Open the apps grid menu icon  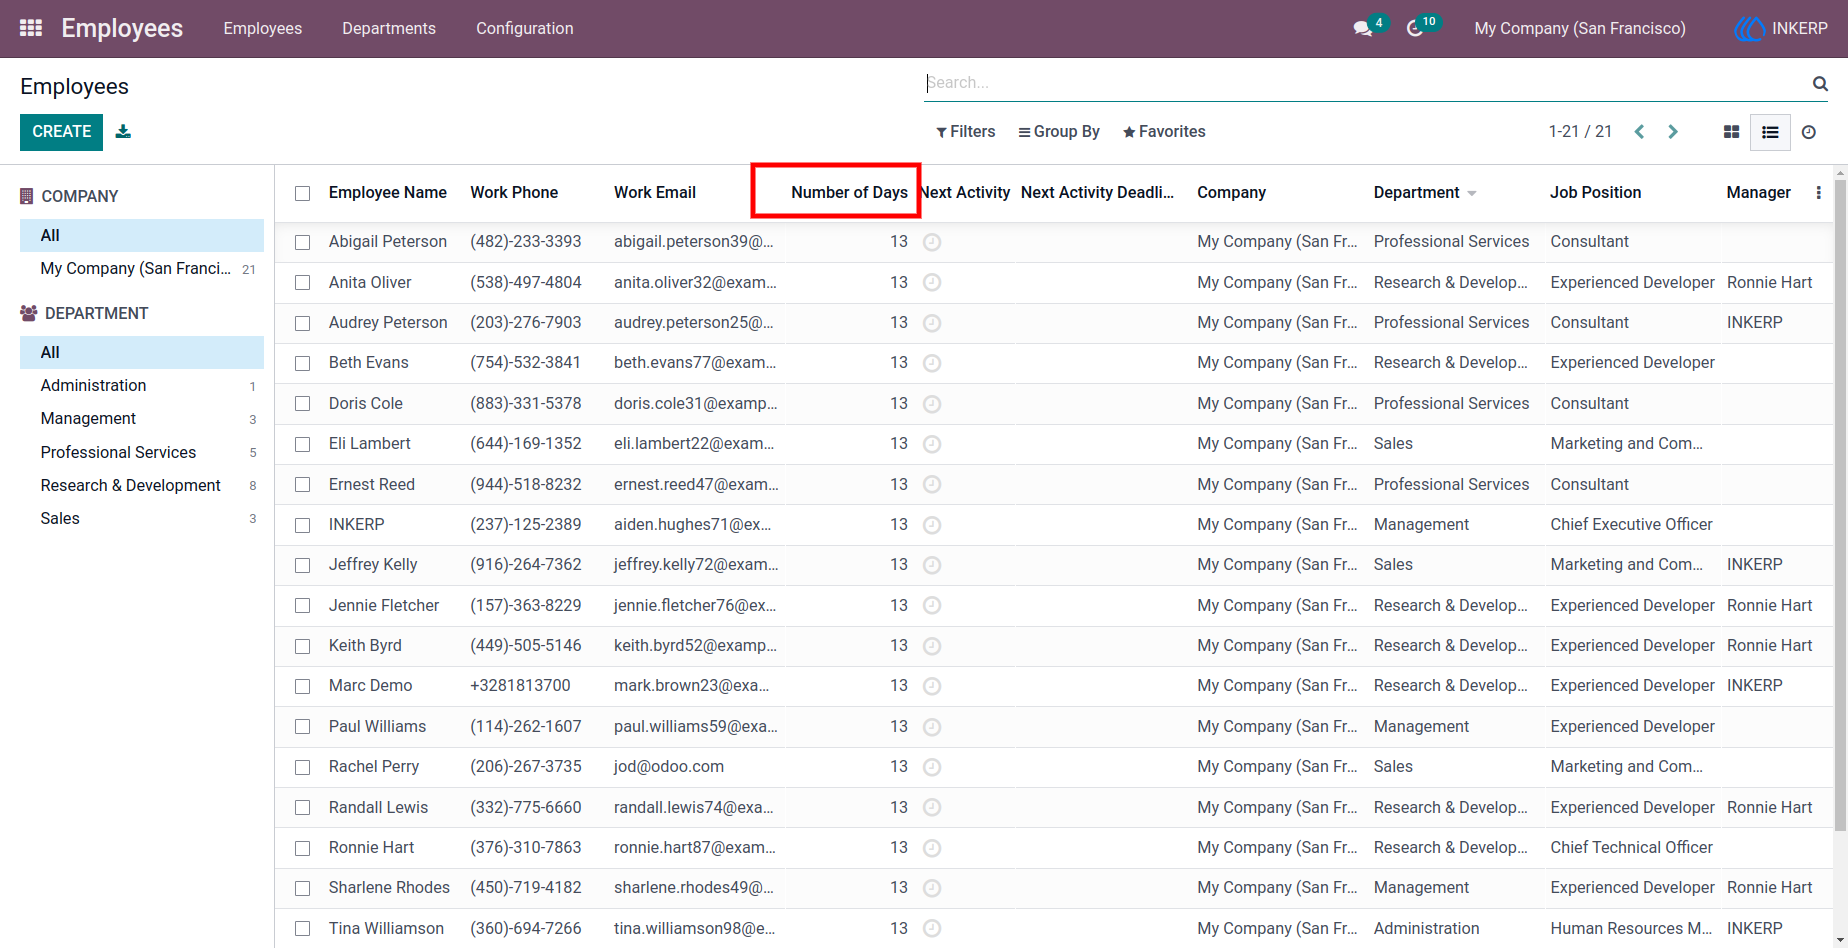31,28
